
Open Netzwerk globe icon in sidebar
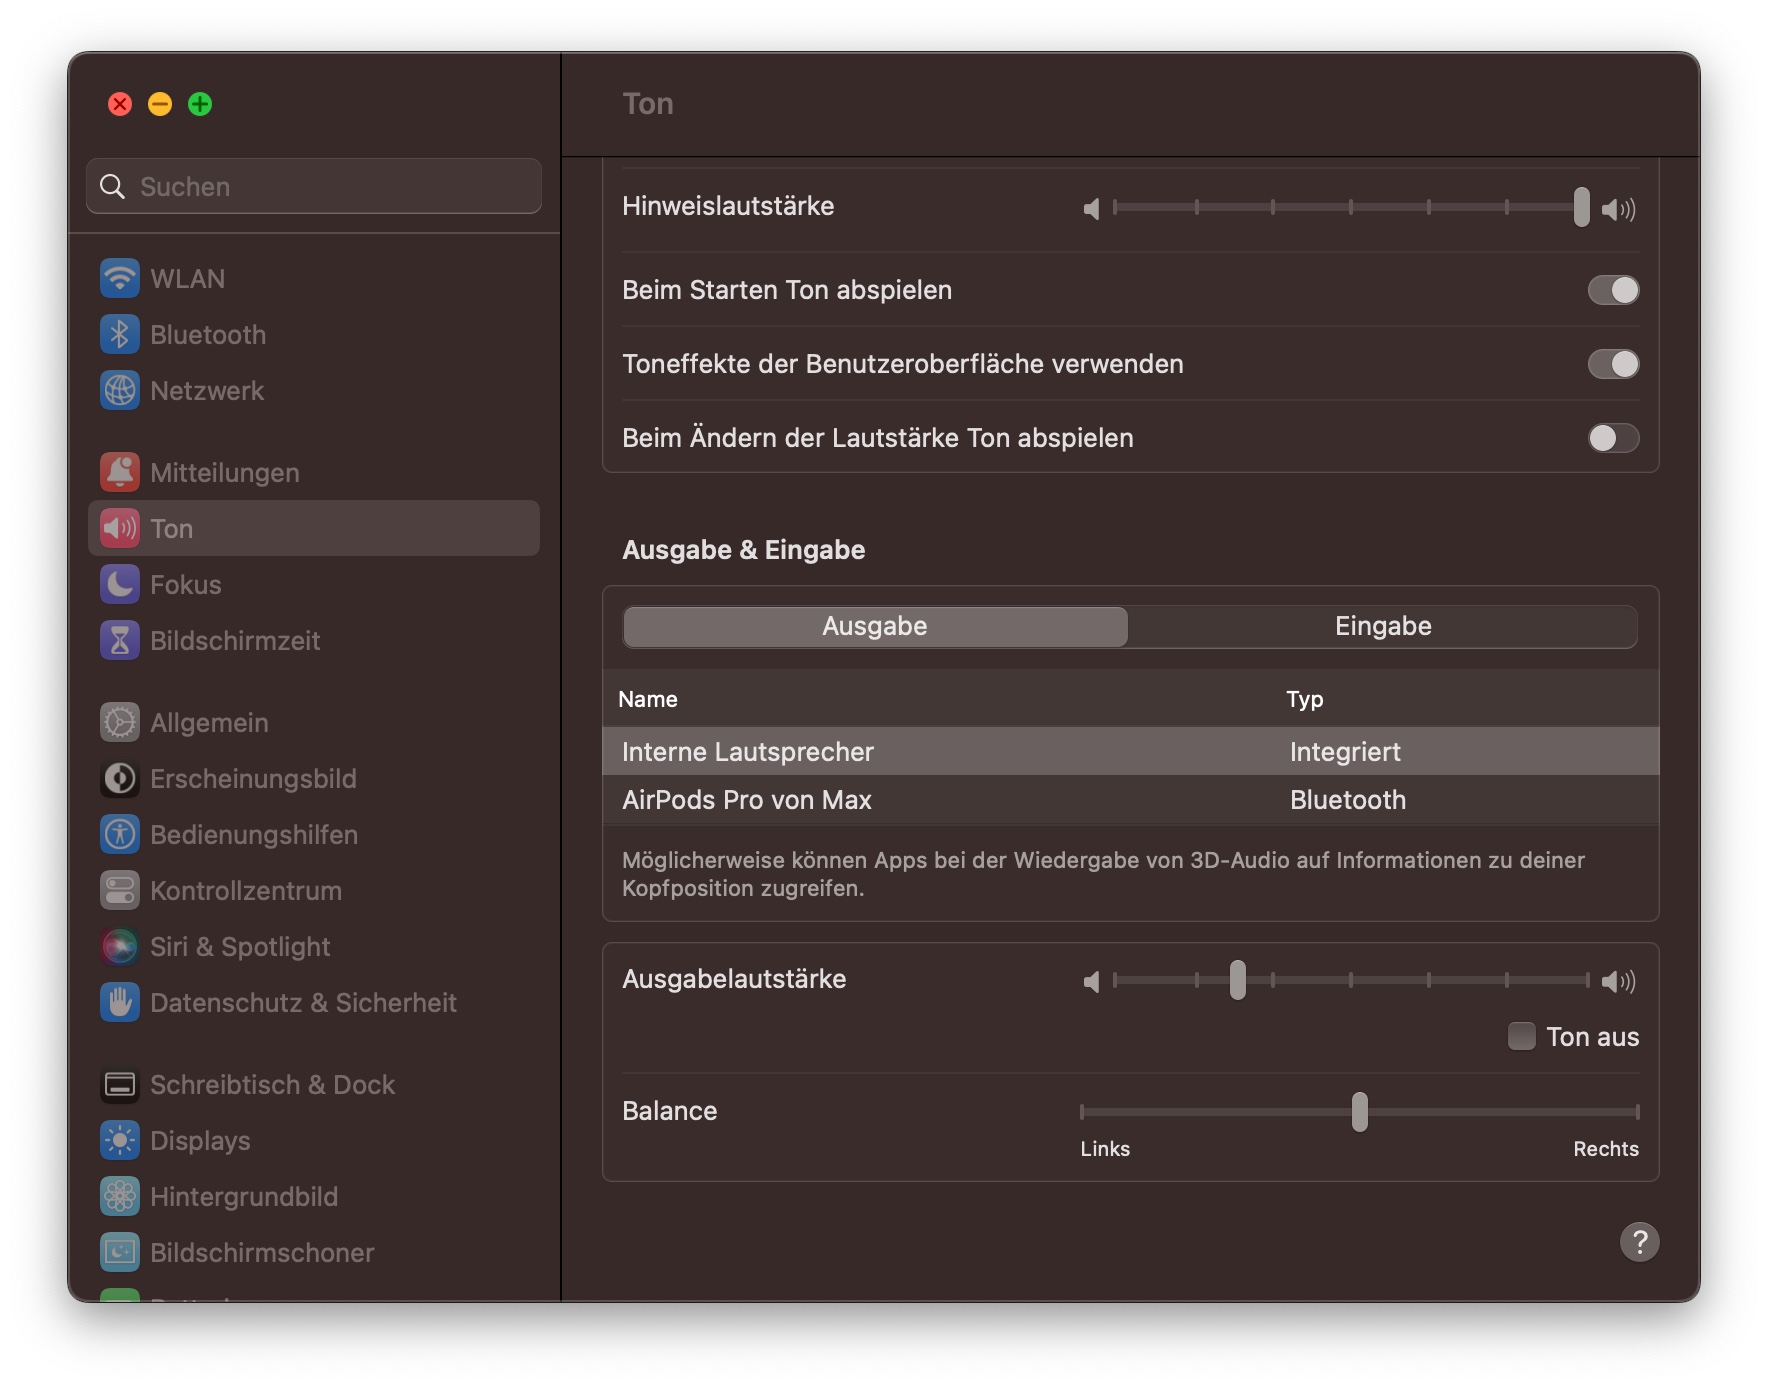coord(120,391)
